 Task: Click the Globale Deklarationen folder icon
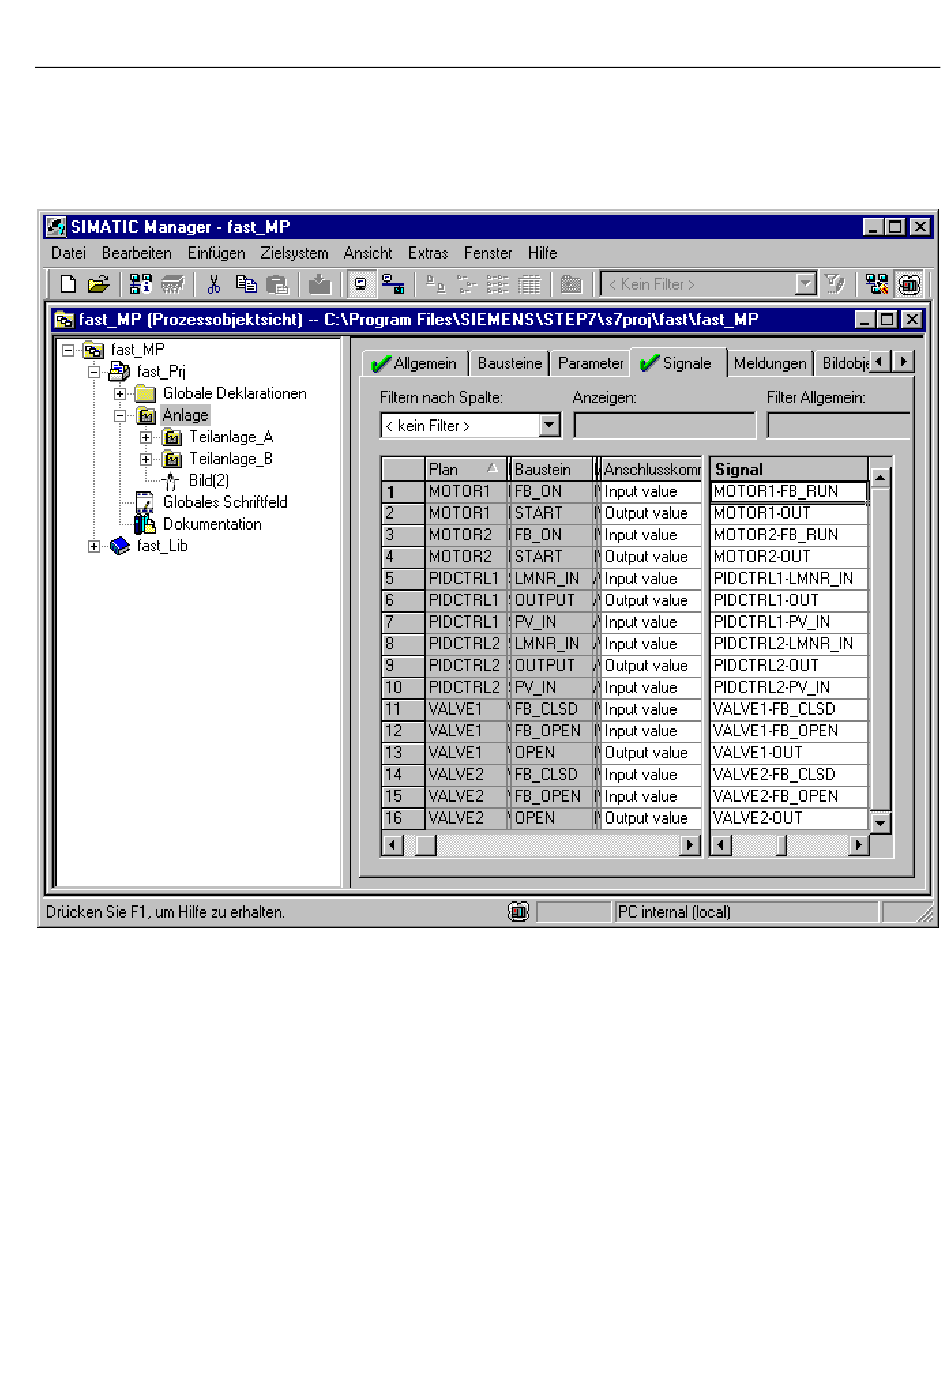pos(146,394)
